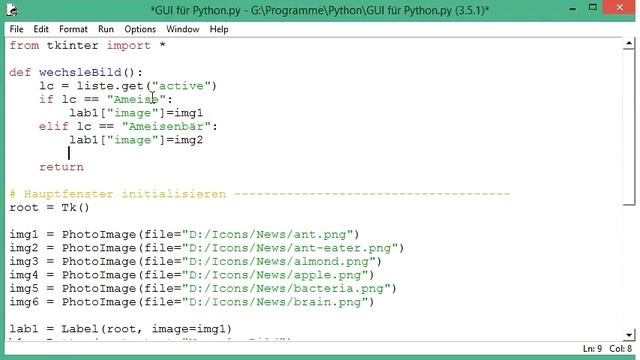Open the Help menu
Image resolution: width=640 pixels, height=360 pixels.
click(x=219, y=29)
